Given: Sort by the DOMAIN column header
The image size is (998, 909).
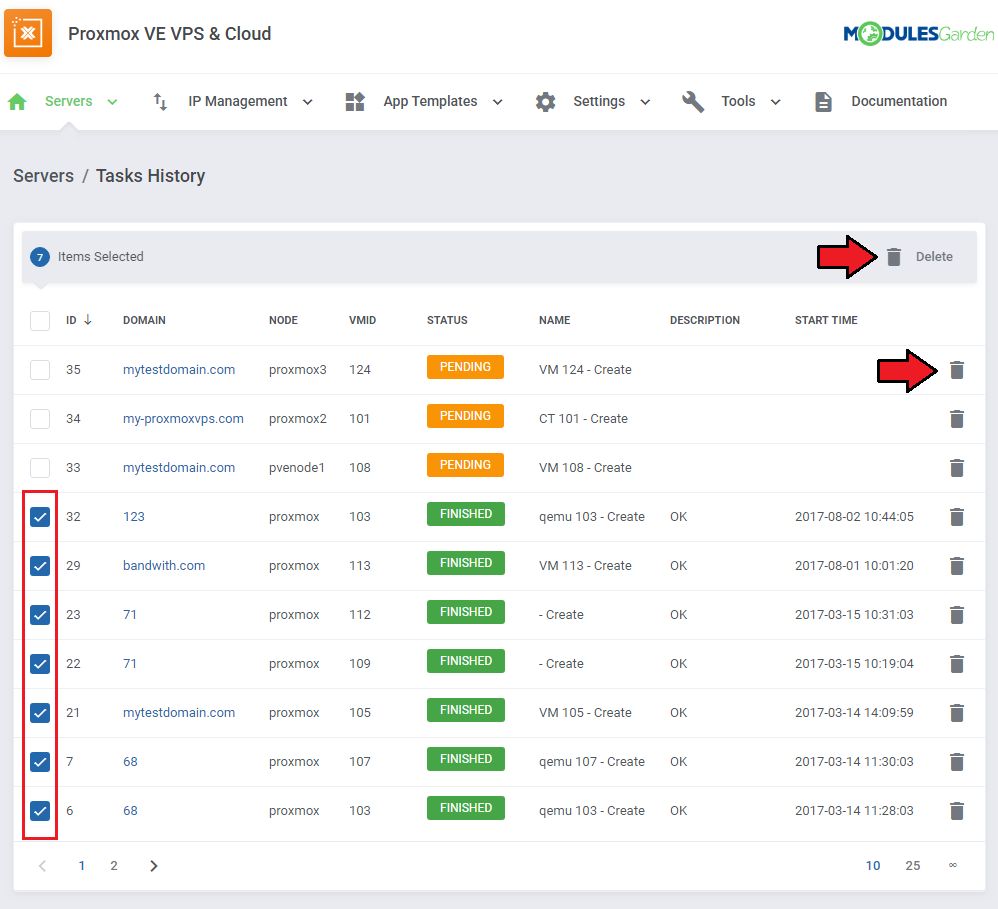Looking at the screenshot, I should pyautogui.click(x=144, y=320).
